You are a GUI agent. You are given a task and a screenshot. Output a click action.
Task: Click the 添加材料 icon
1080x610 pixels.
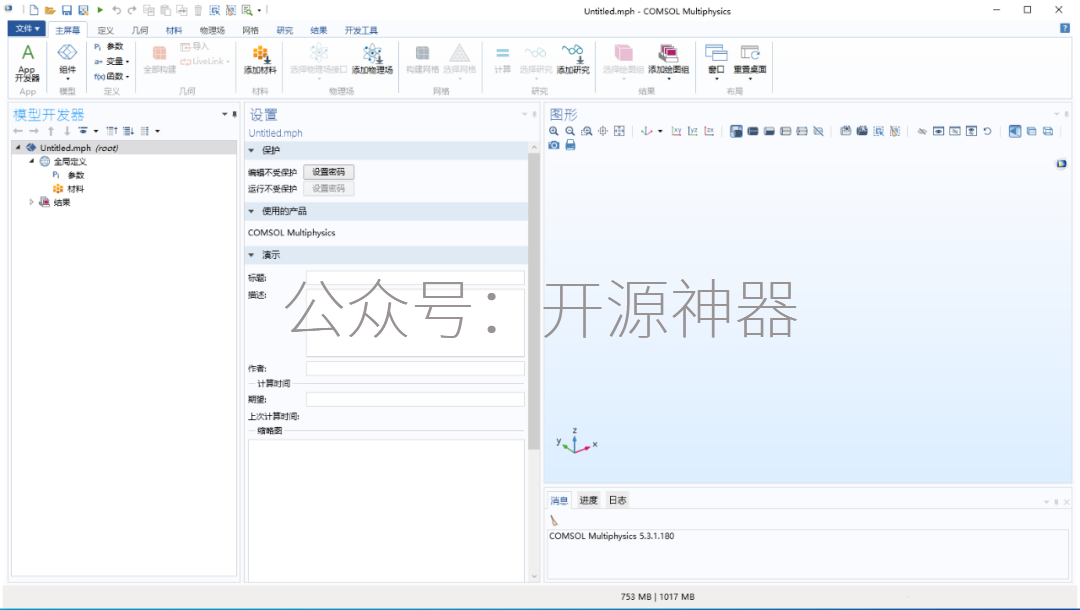click(260, 60)
